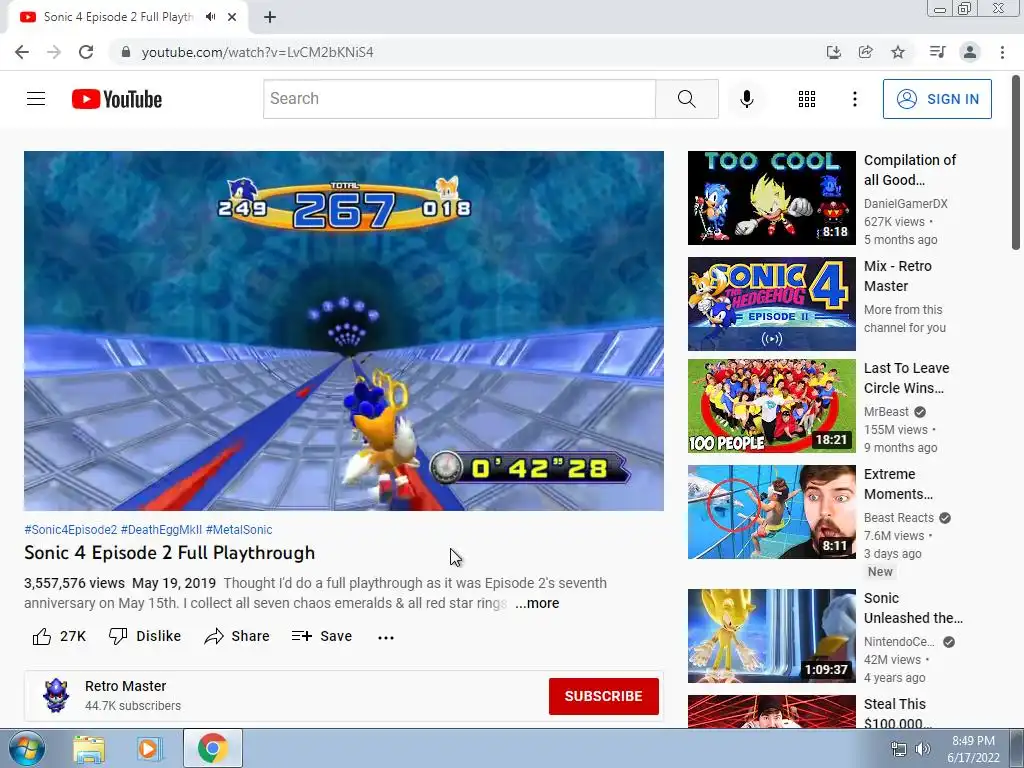Open #MetalSonic hashtag link

pos(239,530)
